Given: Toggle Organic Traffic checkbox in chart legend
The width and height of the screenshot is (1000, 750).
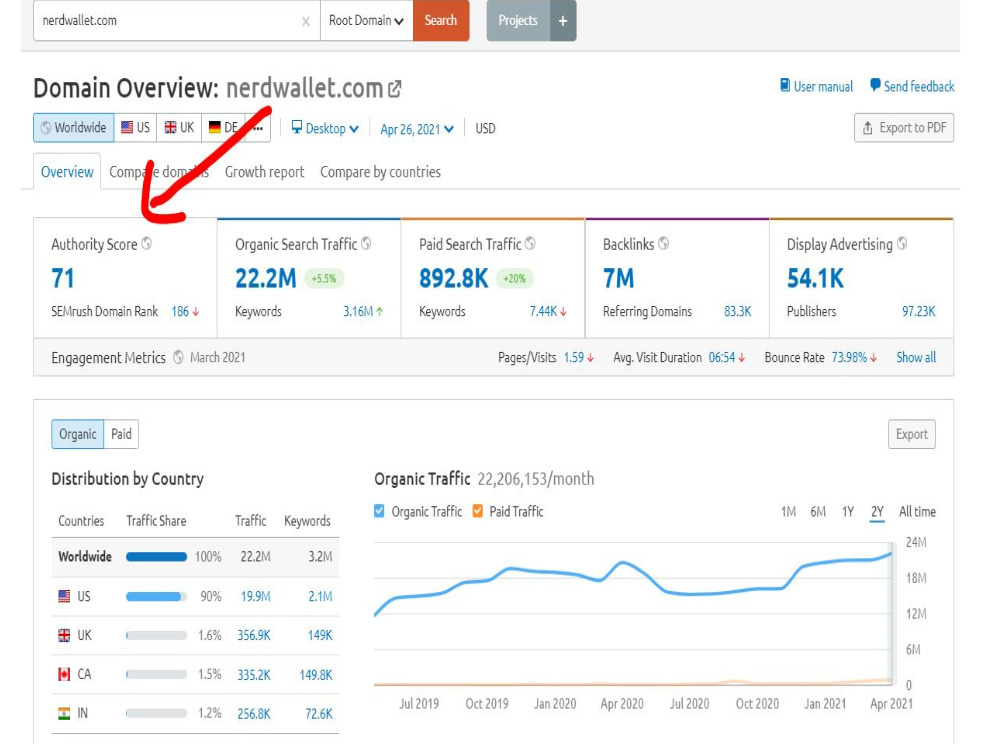Looking at the screenshot, I should [379, 511].
